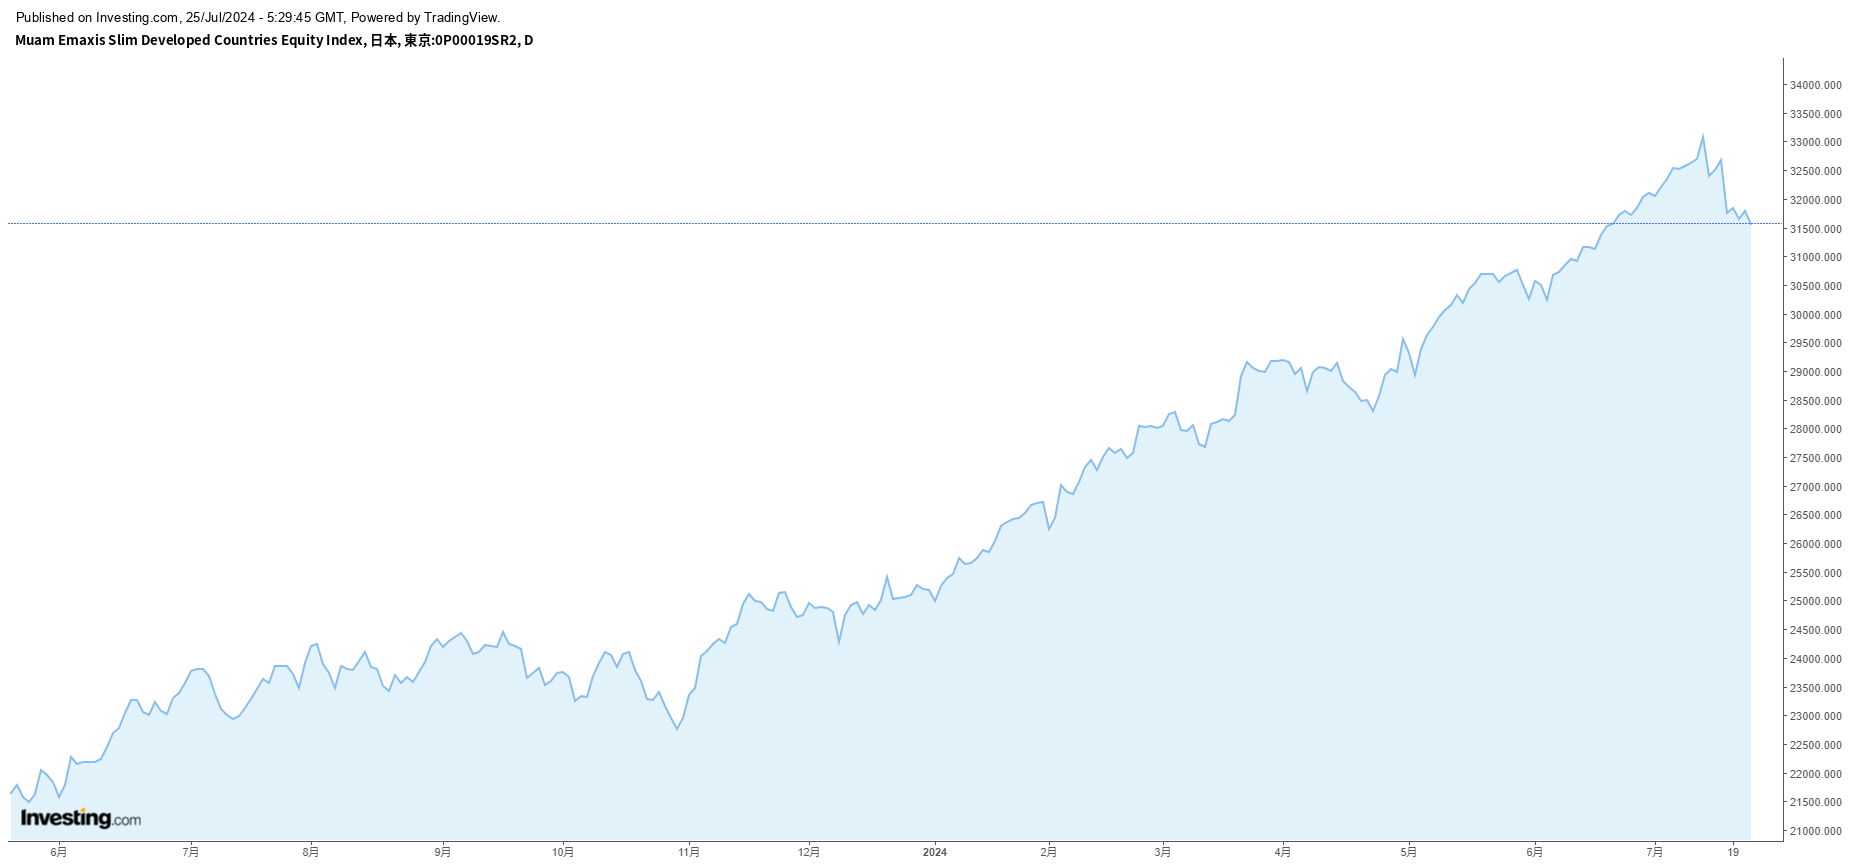Click the 25500.000 price axis label
Viewport: 1853px width, 865px height.
click(x=1815, y=573)
